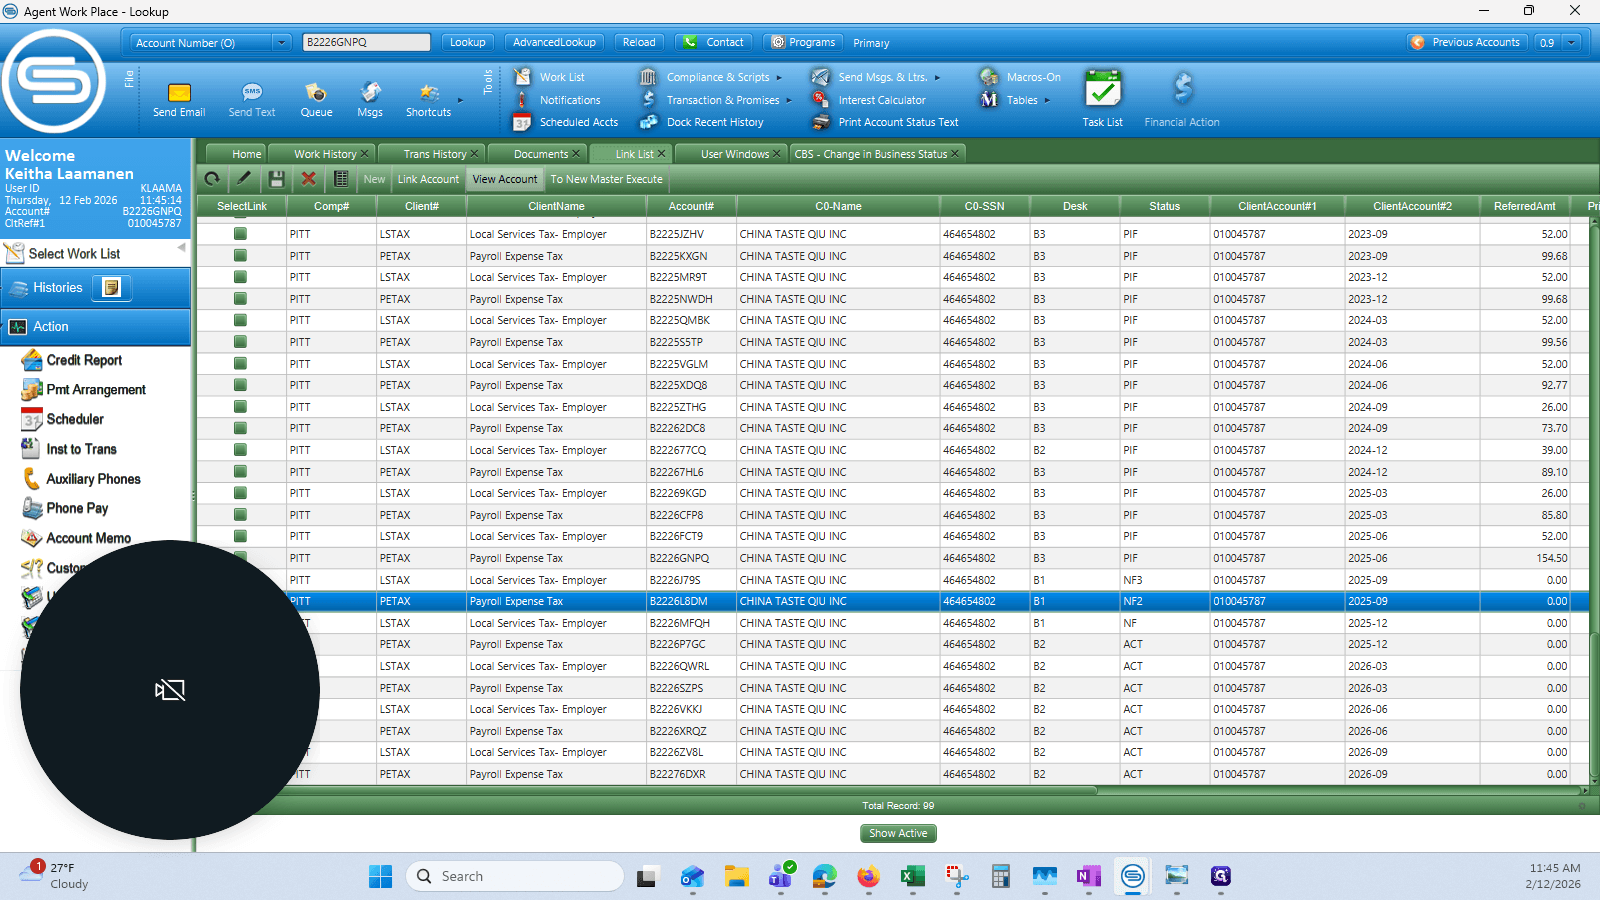Switch to the Work History tab
The height and width of the screenshot is (900, 1600).
pos(325,154)
